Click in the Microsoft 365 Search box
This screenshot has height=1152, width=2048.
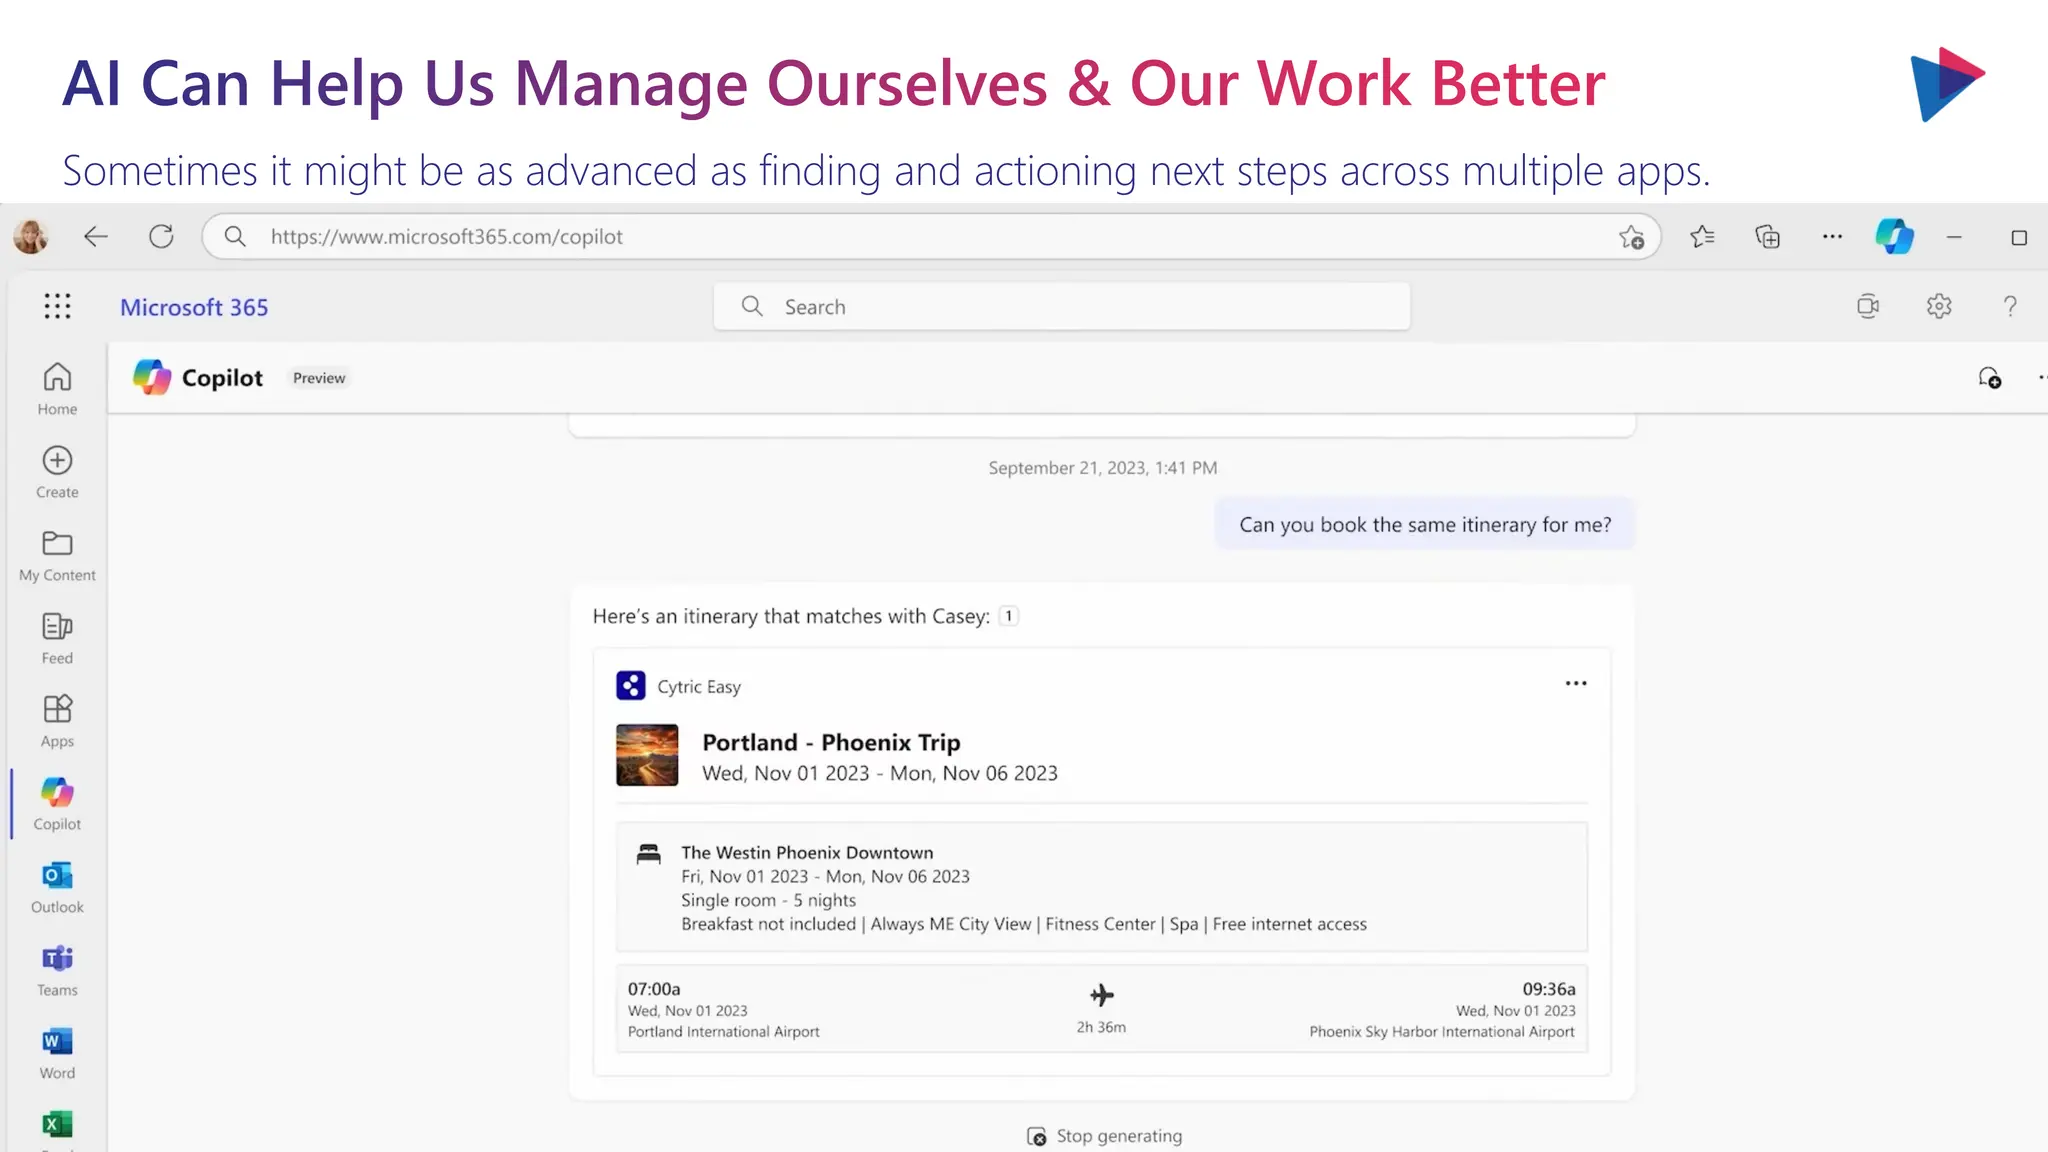tap(1062, 306)
